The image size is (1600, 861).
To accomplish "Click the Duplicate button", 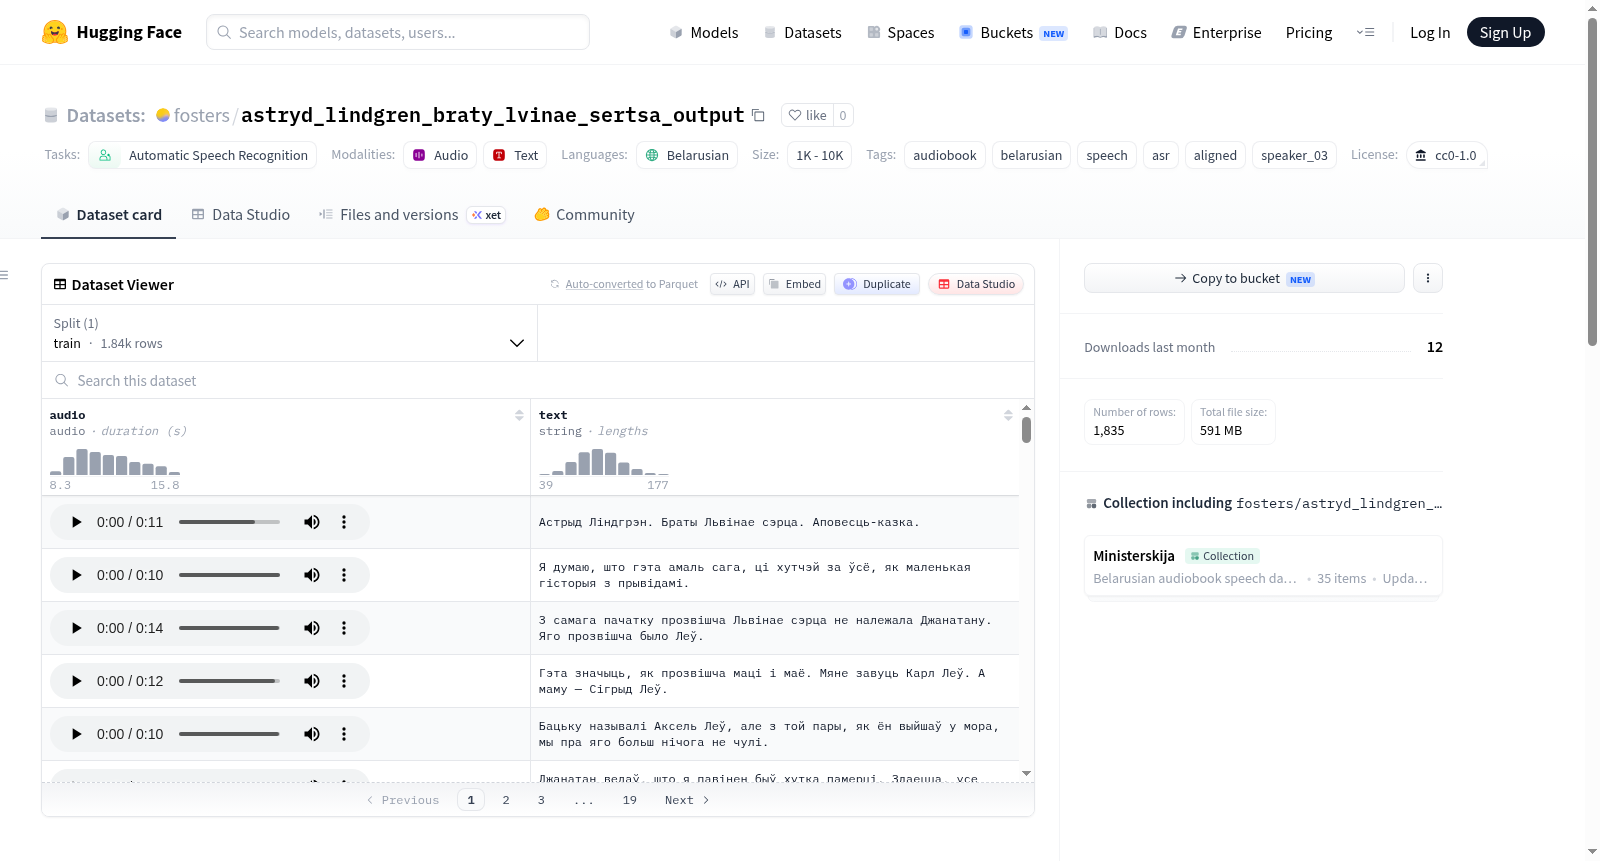I will 877,284.
